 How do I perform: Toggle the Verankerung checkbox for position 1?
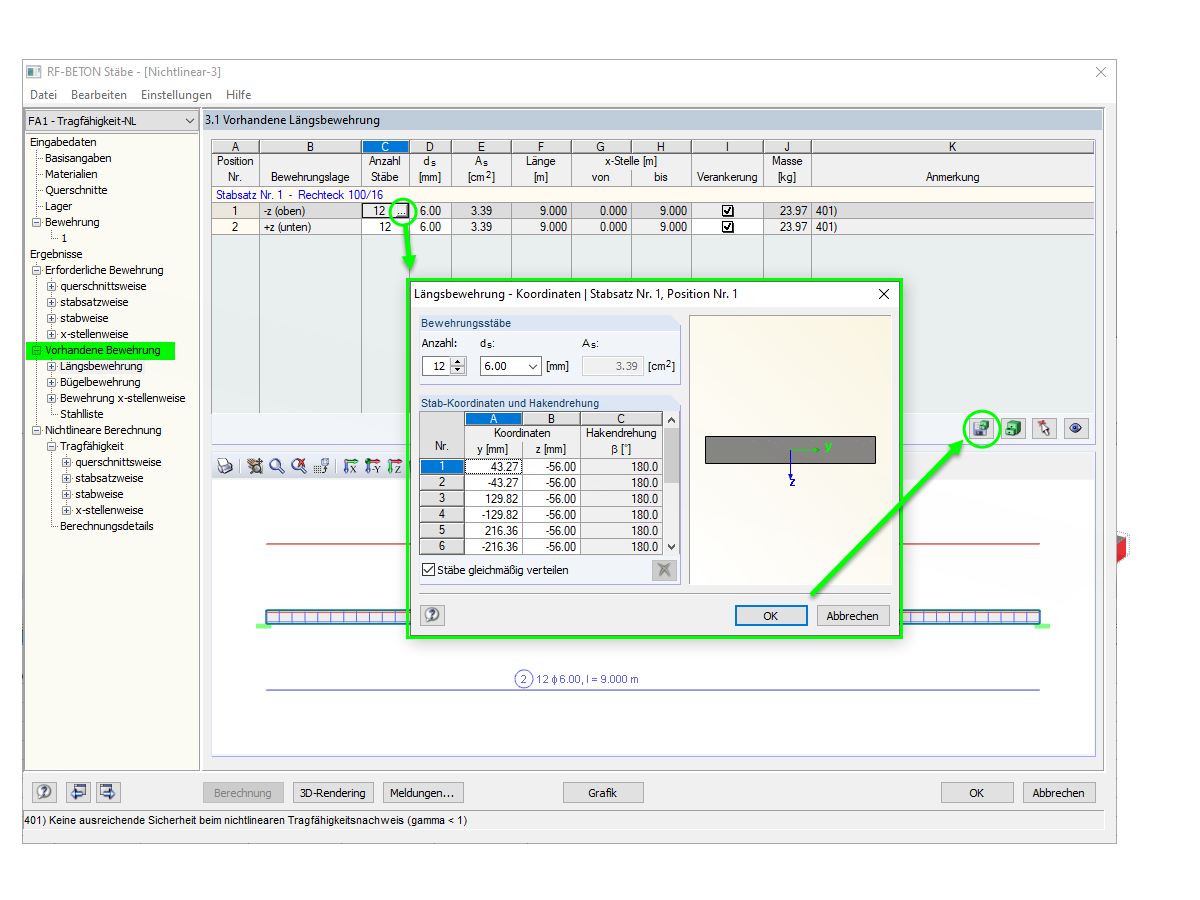pyautogui.click(x=728, y=210)
